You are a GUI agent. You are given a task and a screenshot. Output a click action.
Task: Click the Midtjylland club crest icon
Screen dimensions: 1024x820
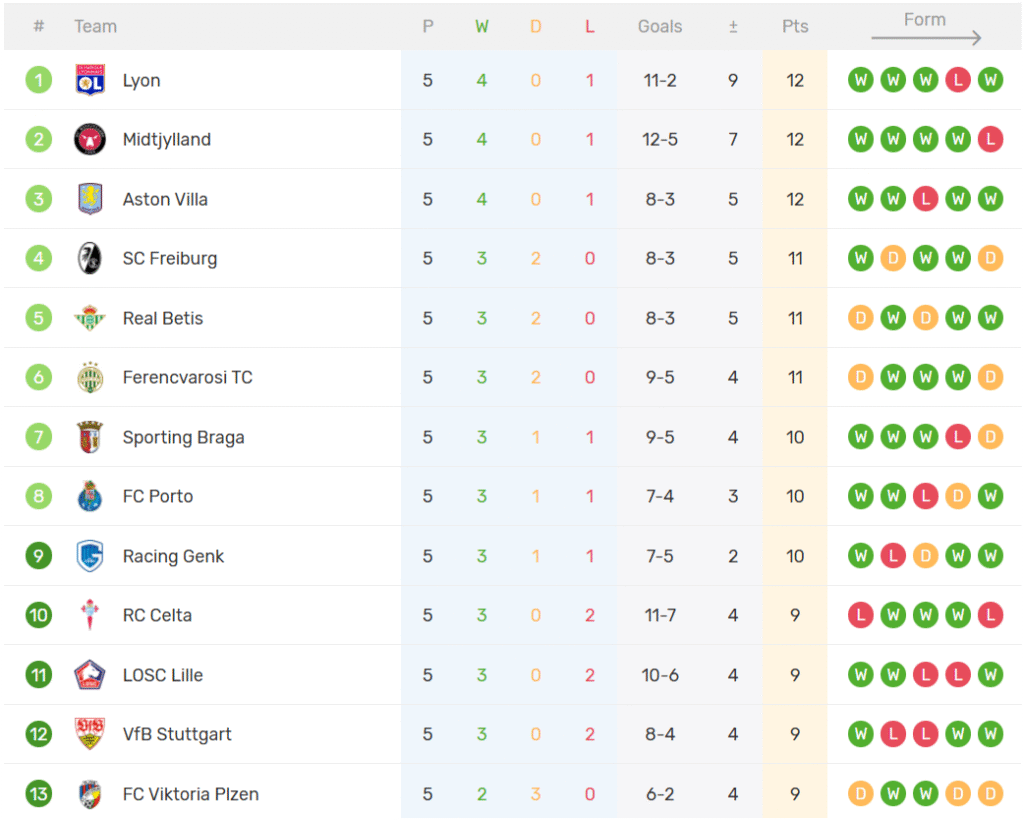pyautogui.click(x=90, y=139)
